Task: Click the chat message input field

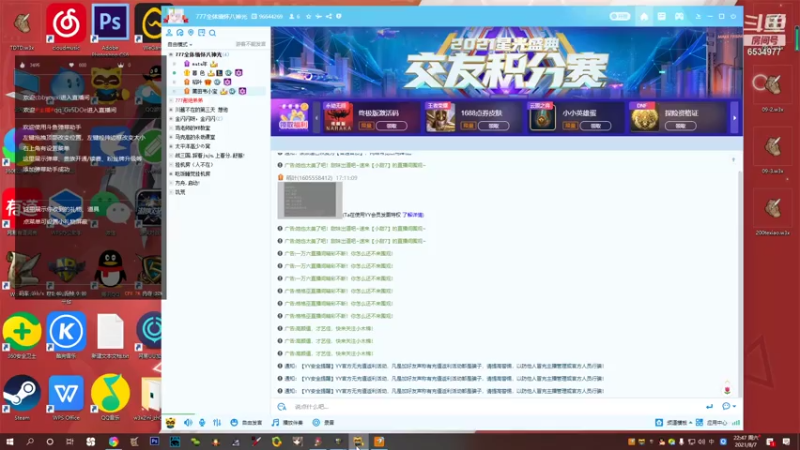Action: [x=497, y=407]
